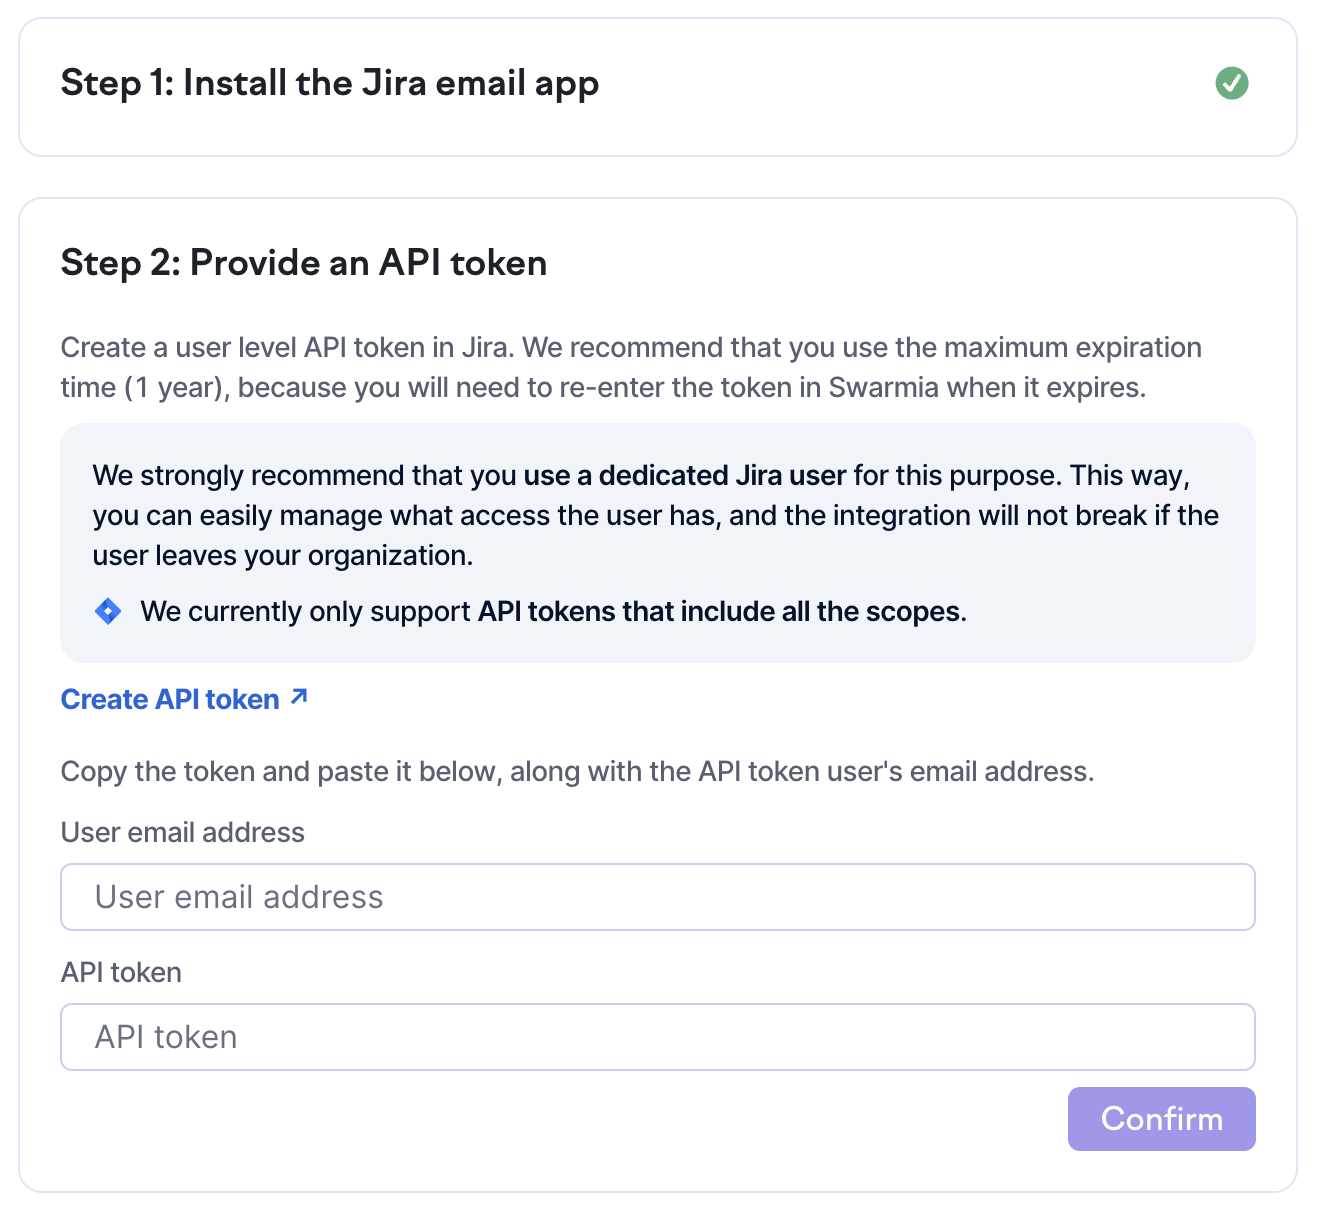Focus the User email address input field
This screenshot has height=1206, width=1330.
(x=657, y=897)
